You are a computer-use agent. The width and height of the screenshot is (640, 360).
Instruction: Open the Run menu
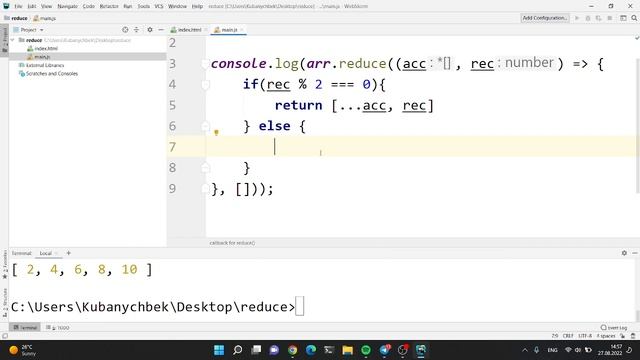128,6
